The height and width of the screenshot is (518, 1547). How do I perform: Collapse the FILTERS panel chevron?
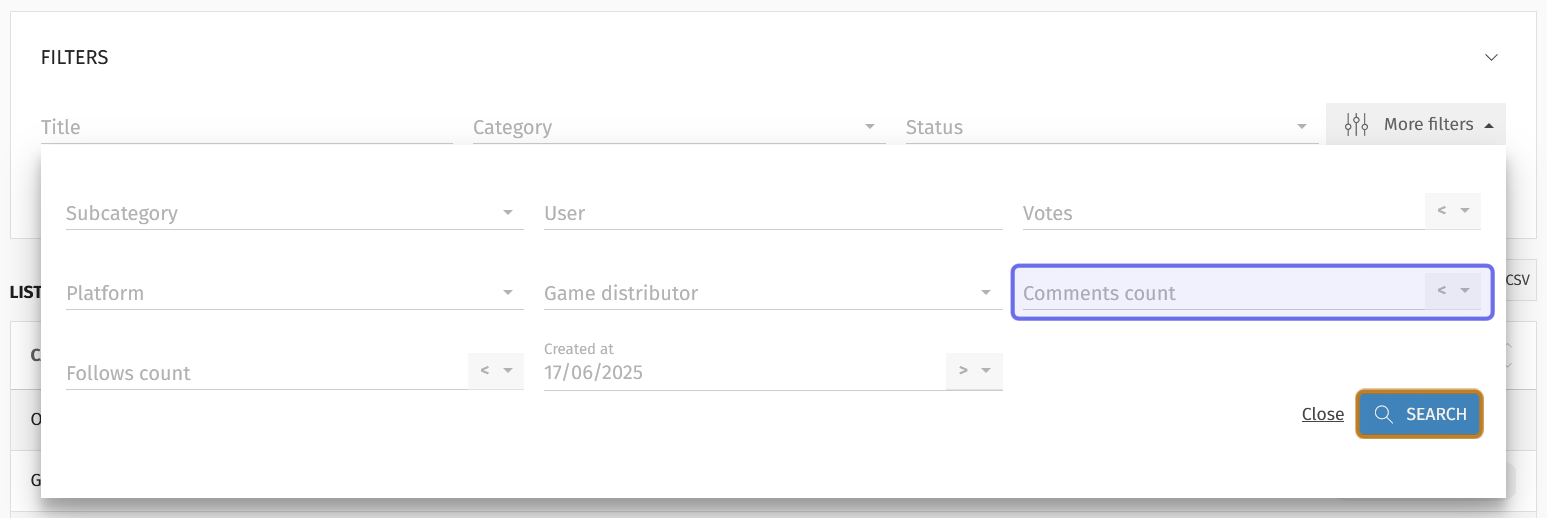(1491, 57)
